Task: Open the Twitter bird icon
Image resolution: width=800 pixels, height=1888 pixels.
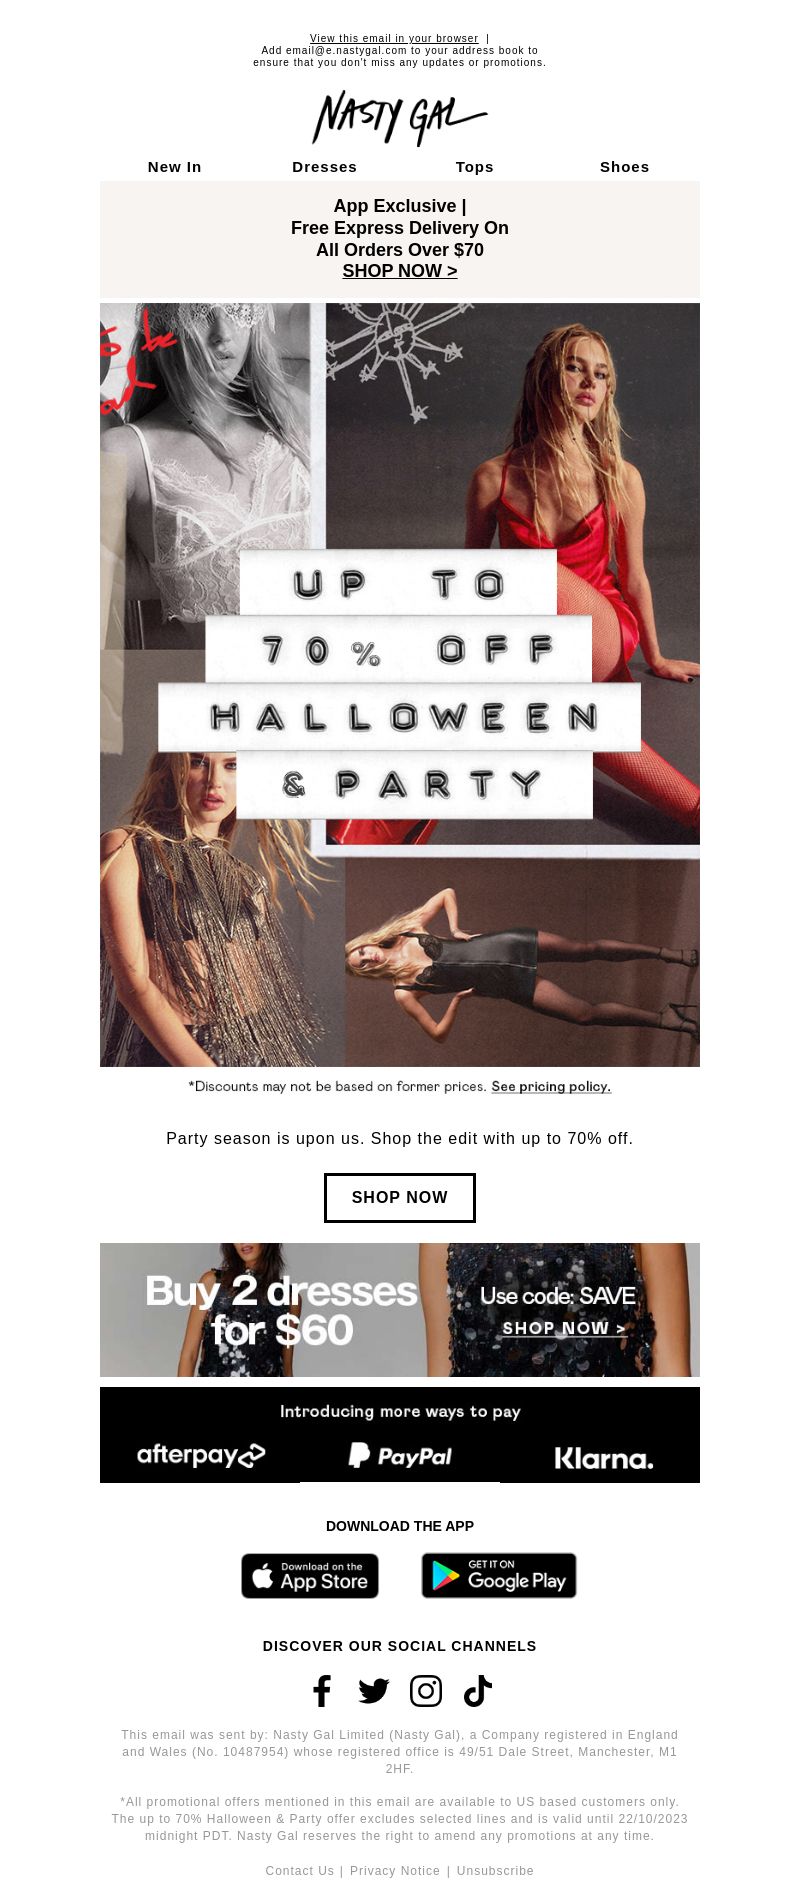Action: pos(374,1691)
